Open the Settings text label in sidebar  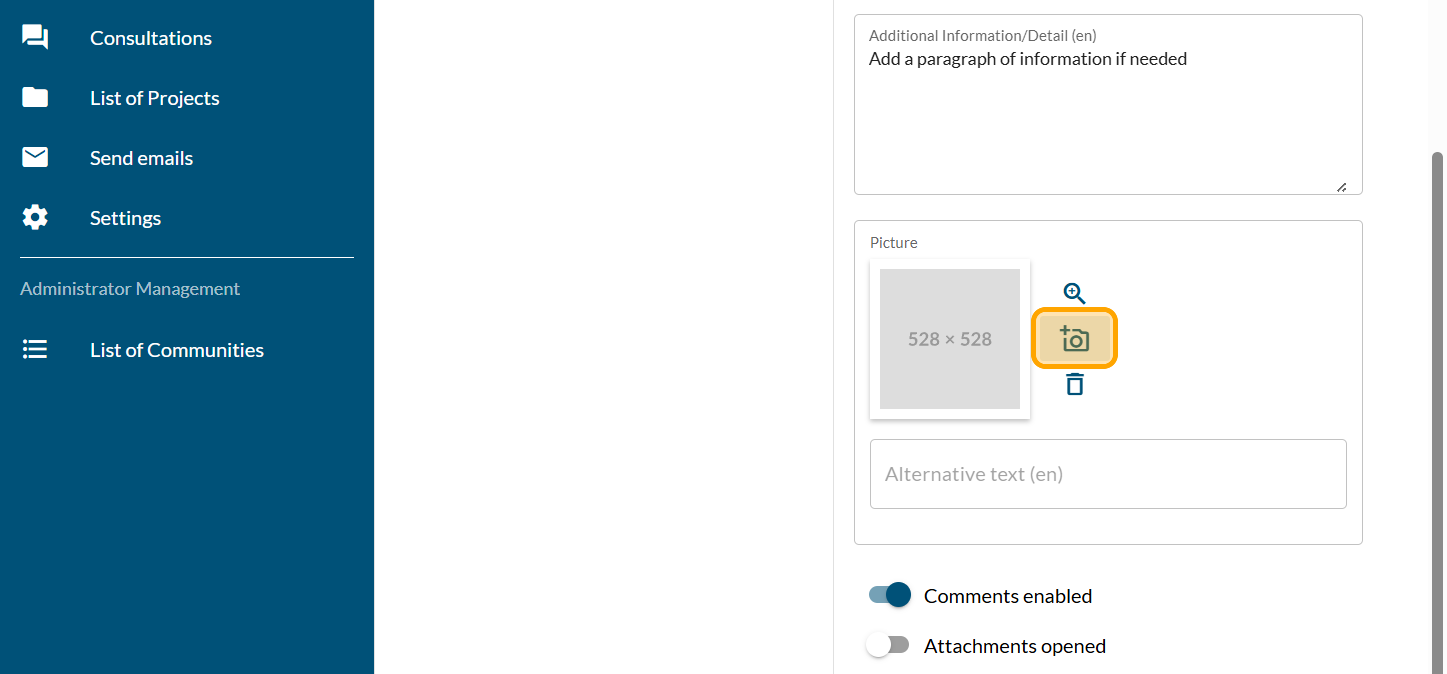(125, 218)
